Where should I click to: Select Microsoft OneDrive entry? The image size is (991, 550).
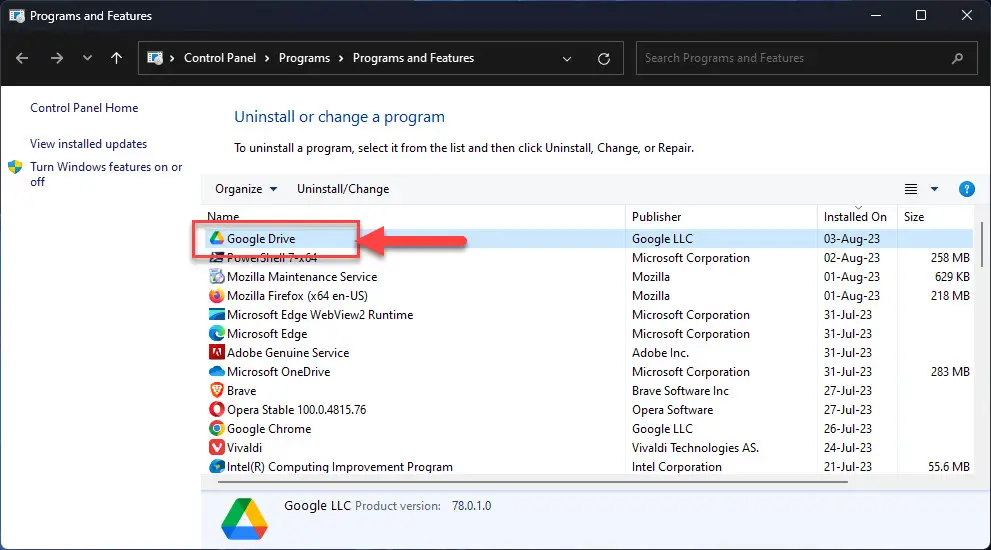click(278, 372)
